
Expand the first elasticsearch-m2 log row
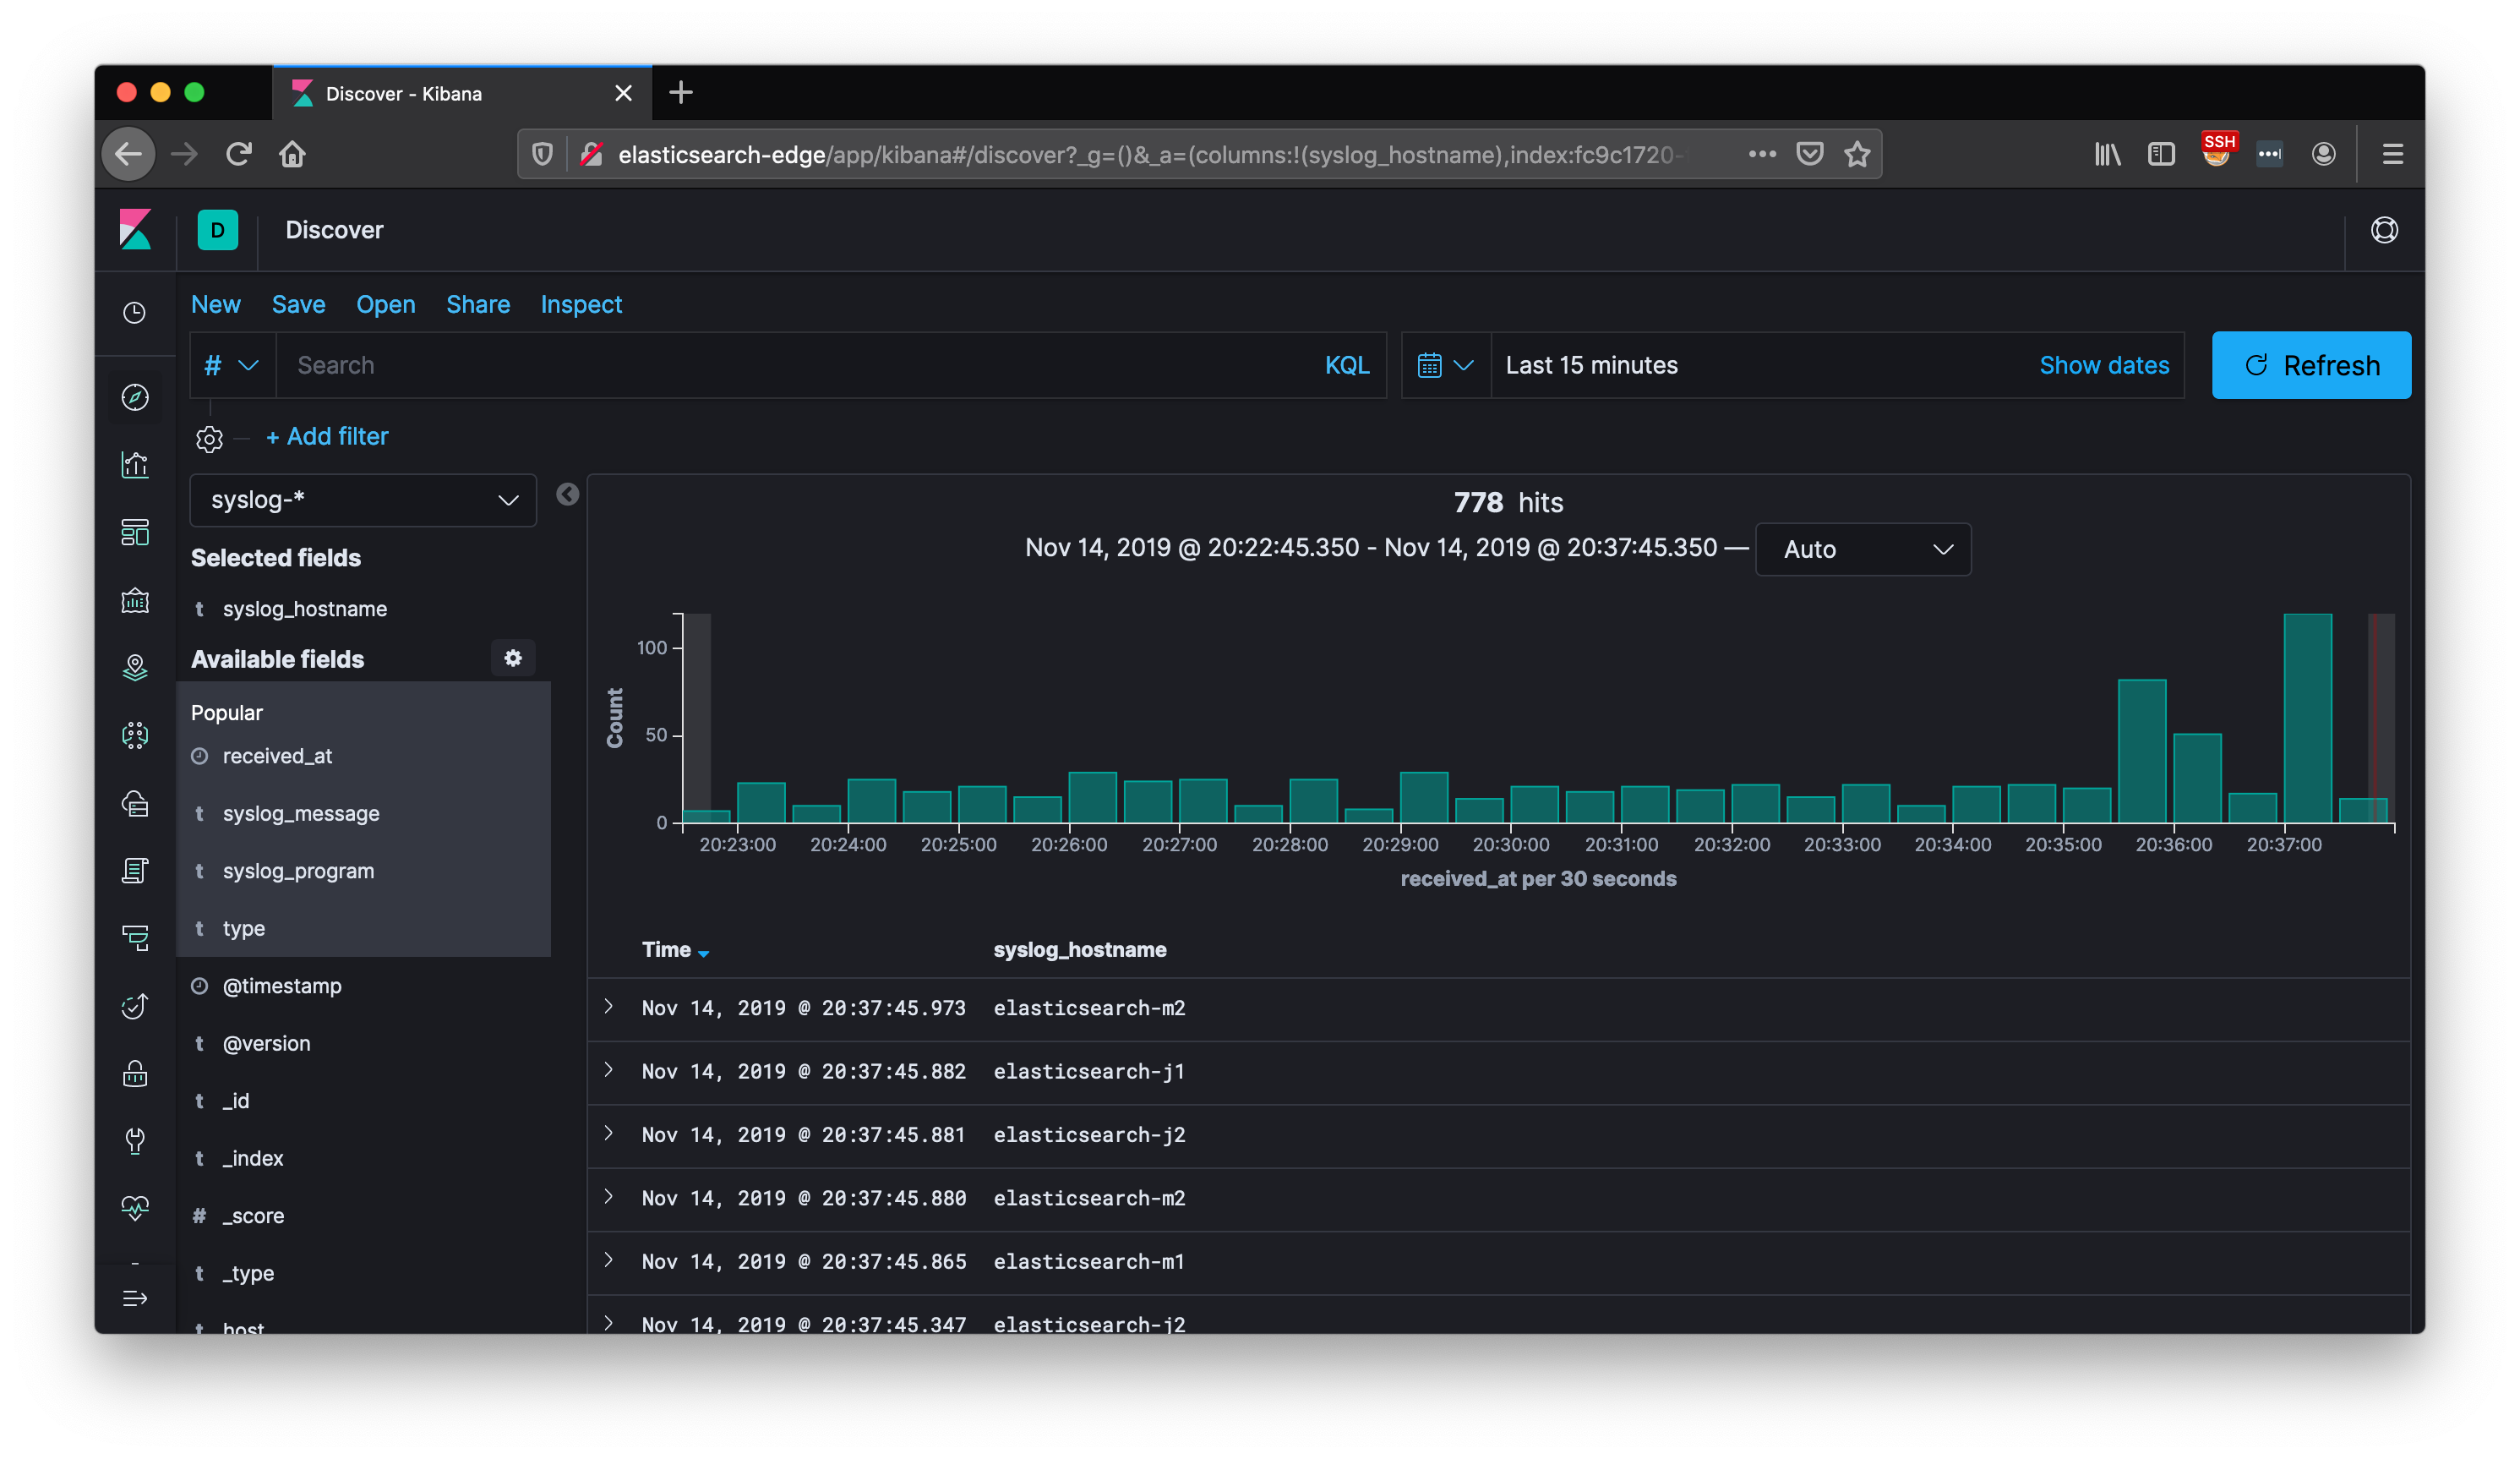click(x=609, y=1007)
